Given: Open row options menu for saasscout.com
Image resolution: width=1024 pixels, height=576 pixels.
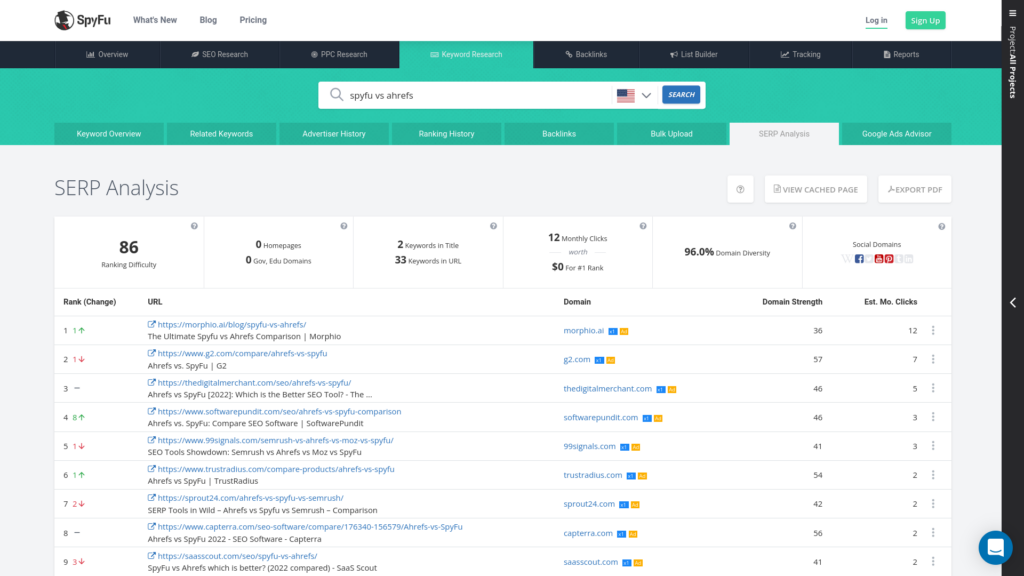Looking at the screenshot, I should point(933,562).
